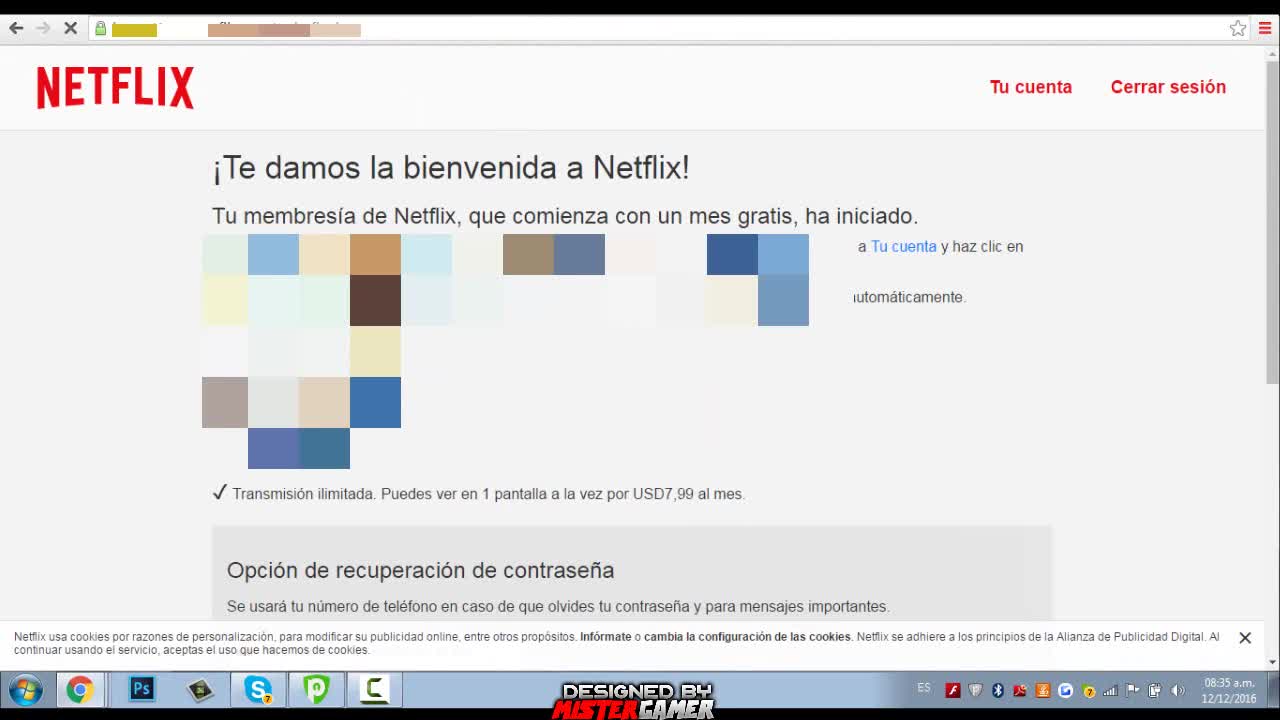
Task: Open Camtasia from the taskbar
Action: click(374, 690)
